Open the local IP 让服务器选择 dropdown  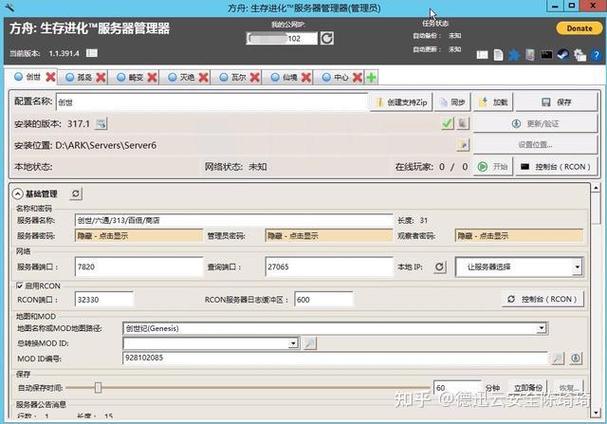[577, 267]
